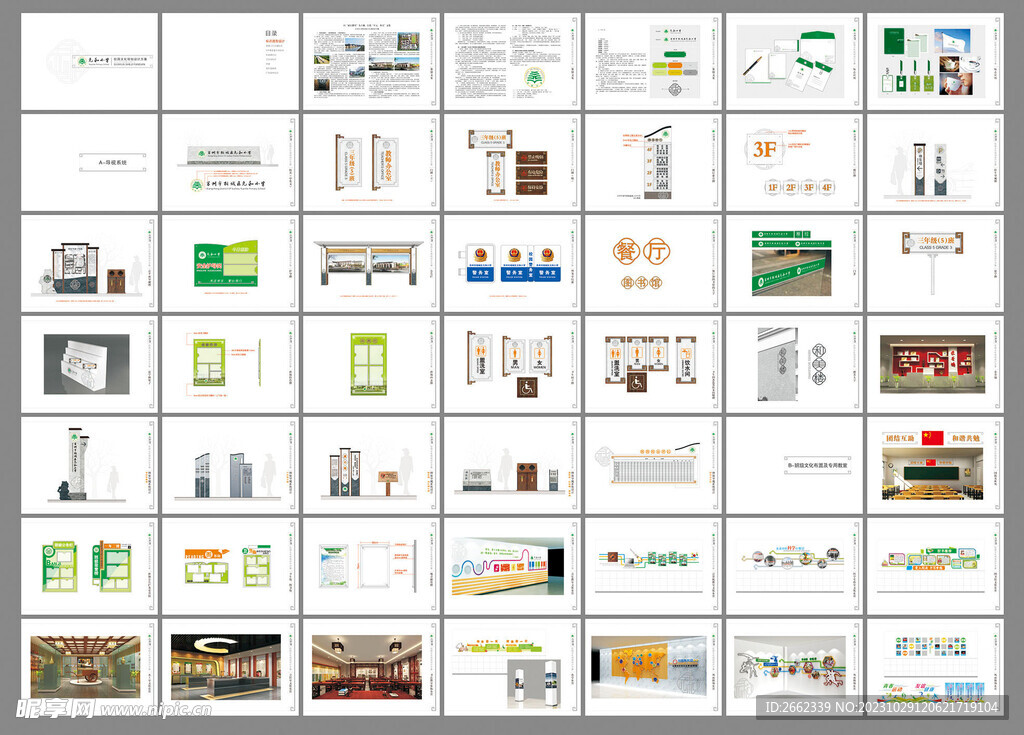Screen dimensions: 1024x735
Task: Open the floor directory sign with curved top
Action: (x=654, y=163)
